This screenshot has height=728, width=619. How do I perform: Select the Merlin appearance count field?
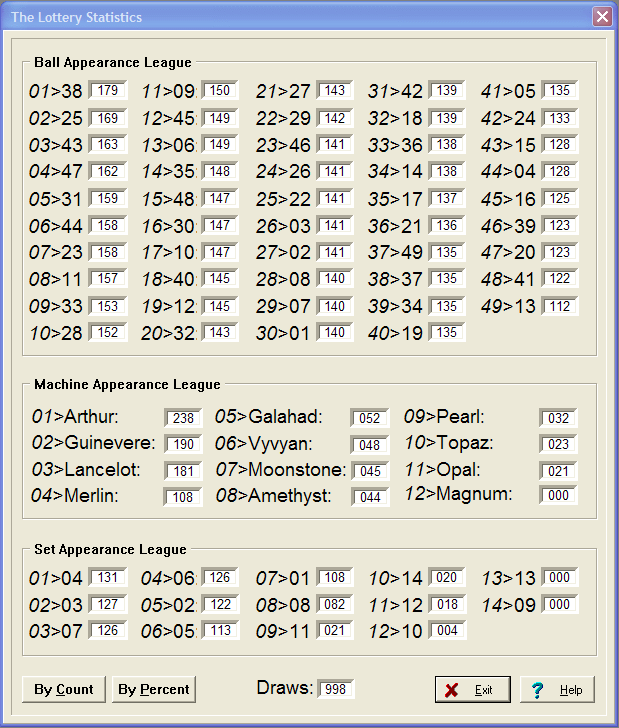pos(184,496)
